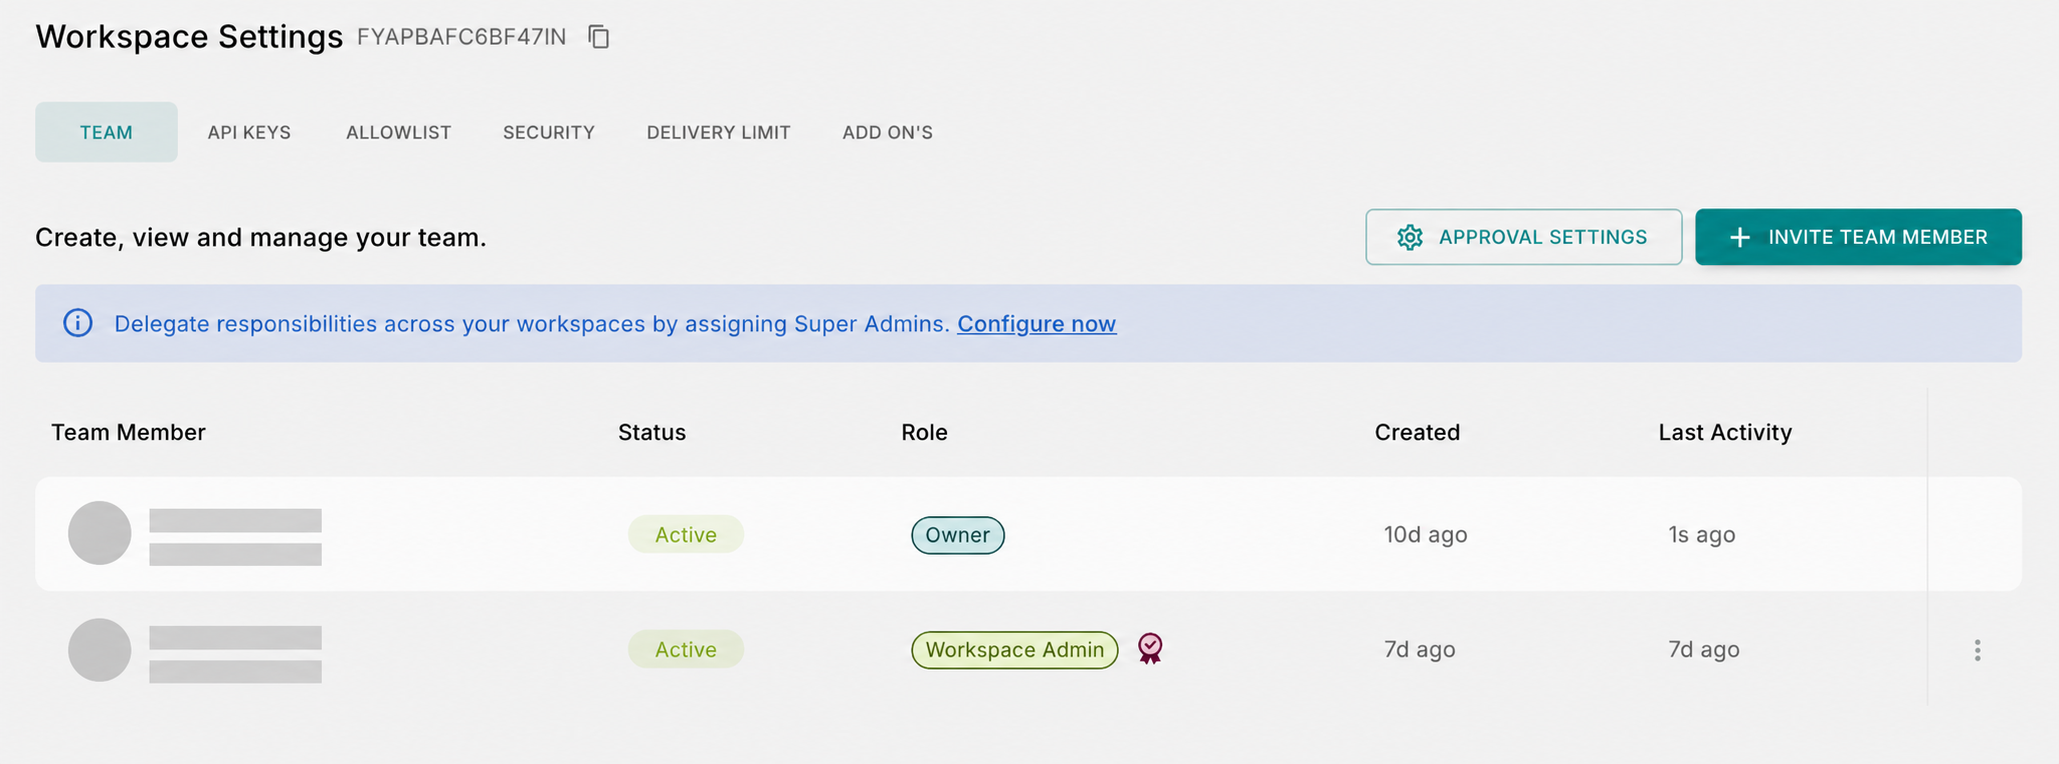Click the Invite Team Member button
This screenshot has height=764, width=2059.
click(1858, 237)
